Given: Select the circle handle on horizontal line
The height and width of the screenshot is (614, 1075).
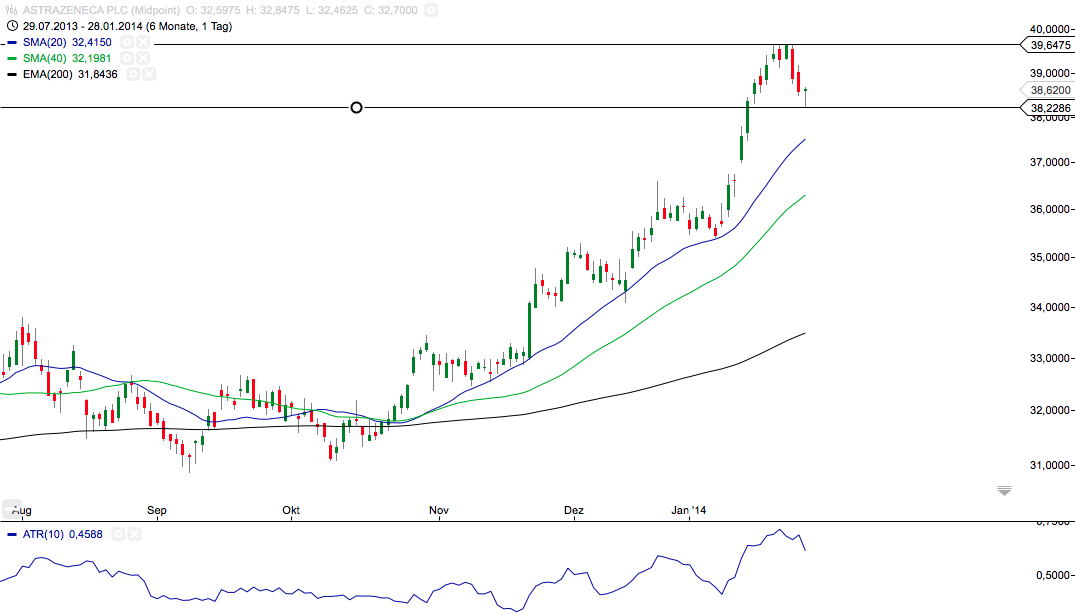Looking at the screenshot, I should [357, 107].
